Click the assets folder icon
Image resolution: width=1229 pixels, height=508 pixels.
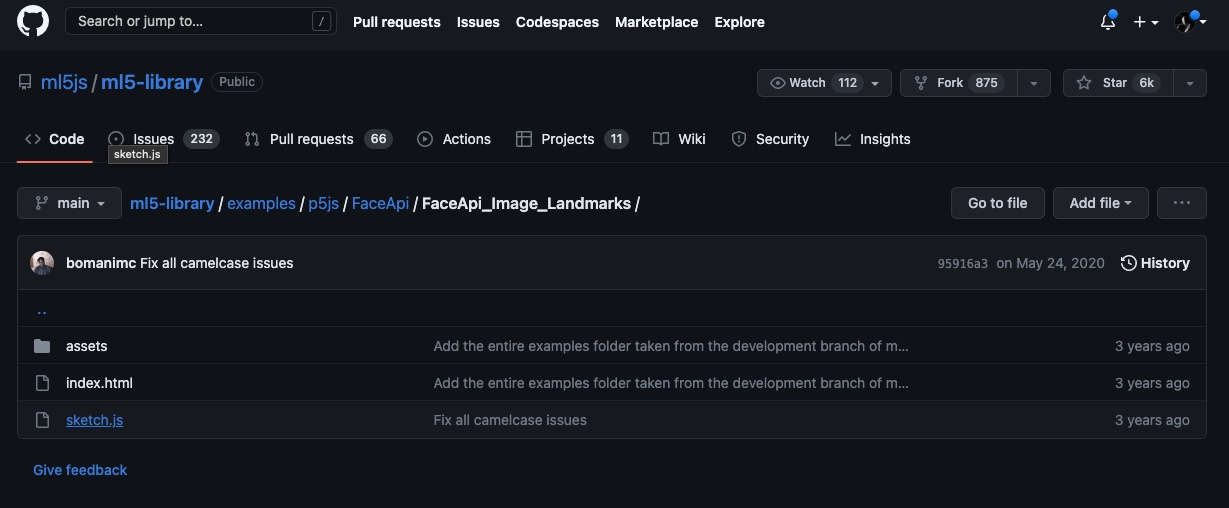(x=42, y=346)
